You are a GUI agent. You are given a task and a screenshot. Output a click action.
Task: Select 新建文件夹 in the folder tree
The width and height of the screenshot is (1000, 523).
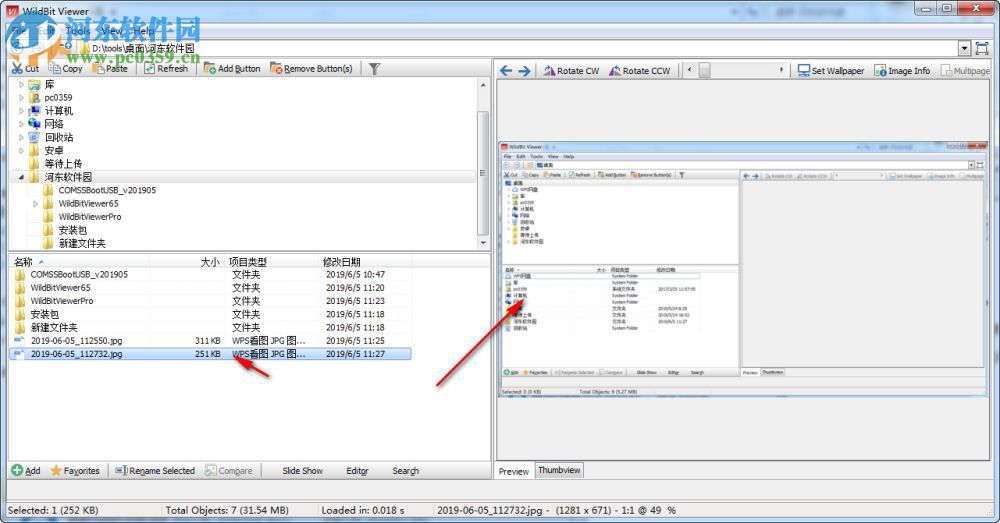[82, 244]
